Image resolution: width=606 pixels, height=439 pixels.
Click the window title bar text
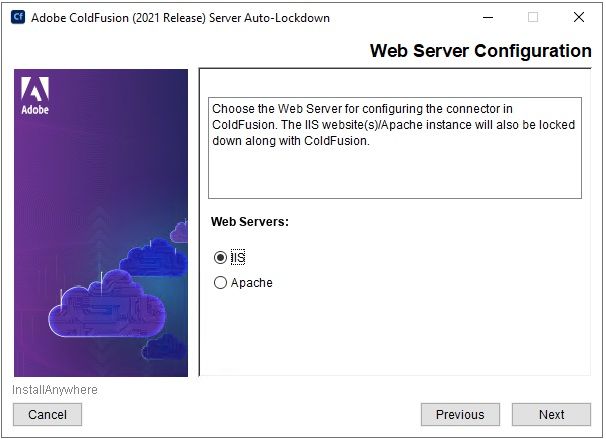click(x=180, y=18)
